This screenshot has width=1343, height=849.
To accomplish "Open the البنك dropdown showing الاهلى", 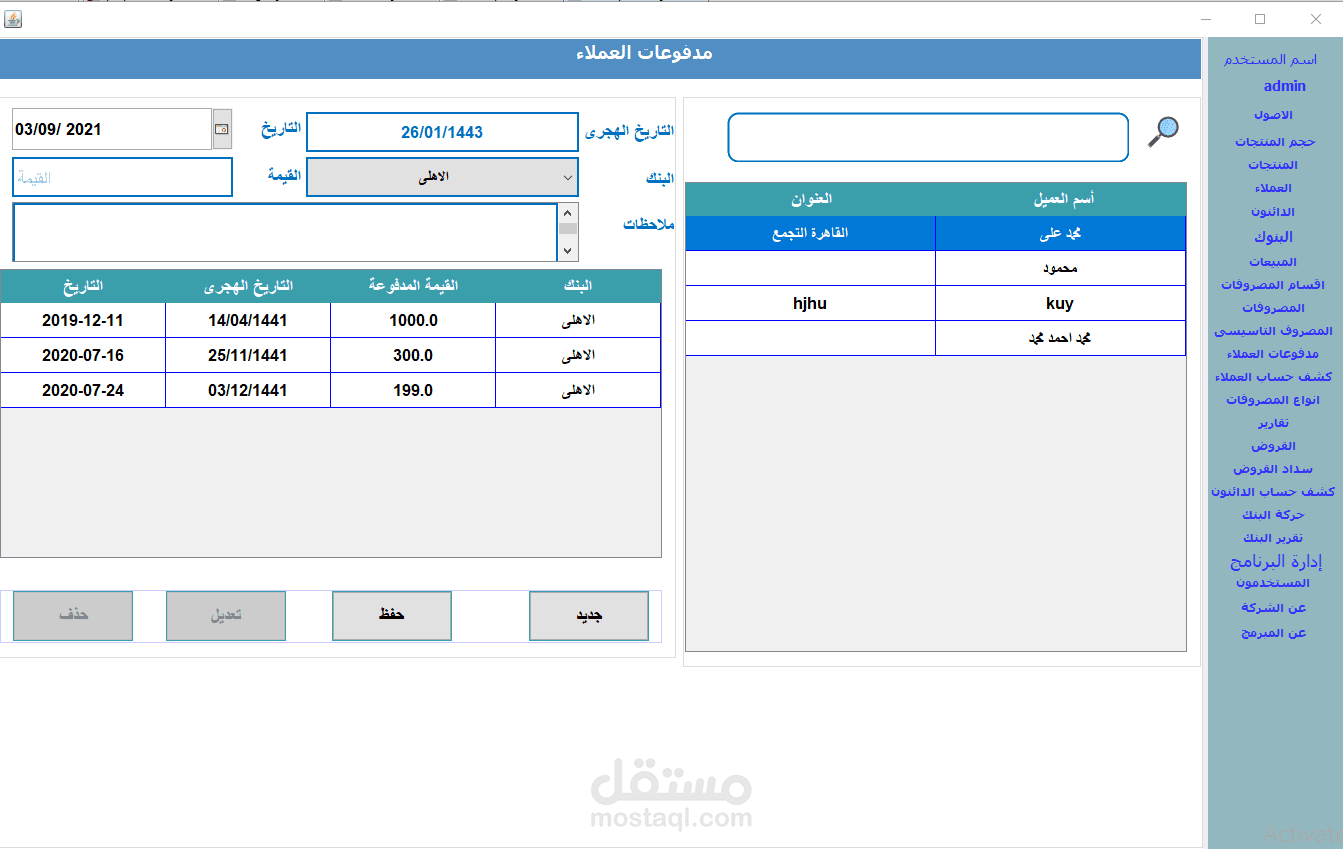I will point(442,177).
